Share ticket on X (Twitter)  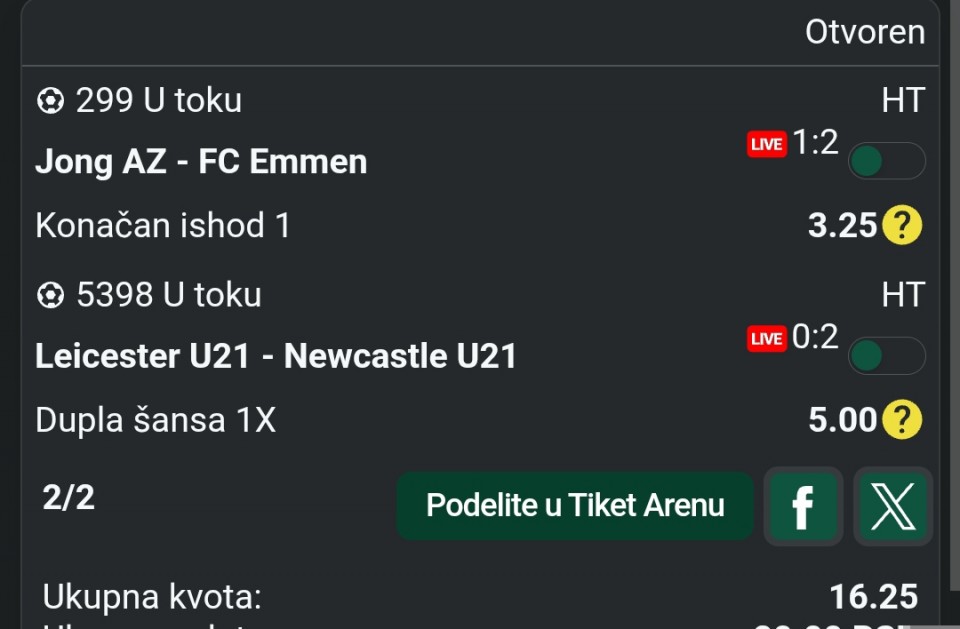(x=892, y=507)
